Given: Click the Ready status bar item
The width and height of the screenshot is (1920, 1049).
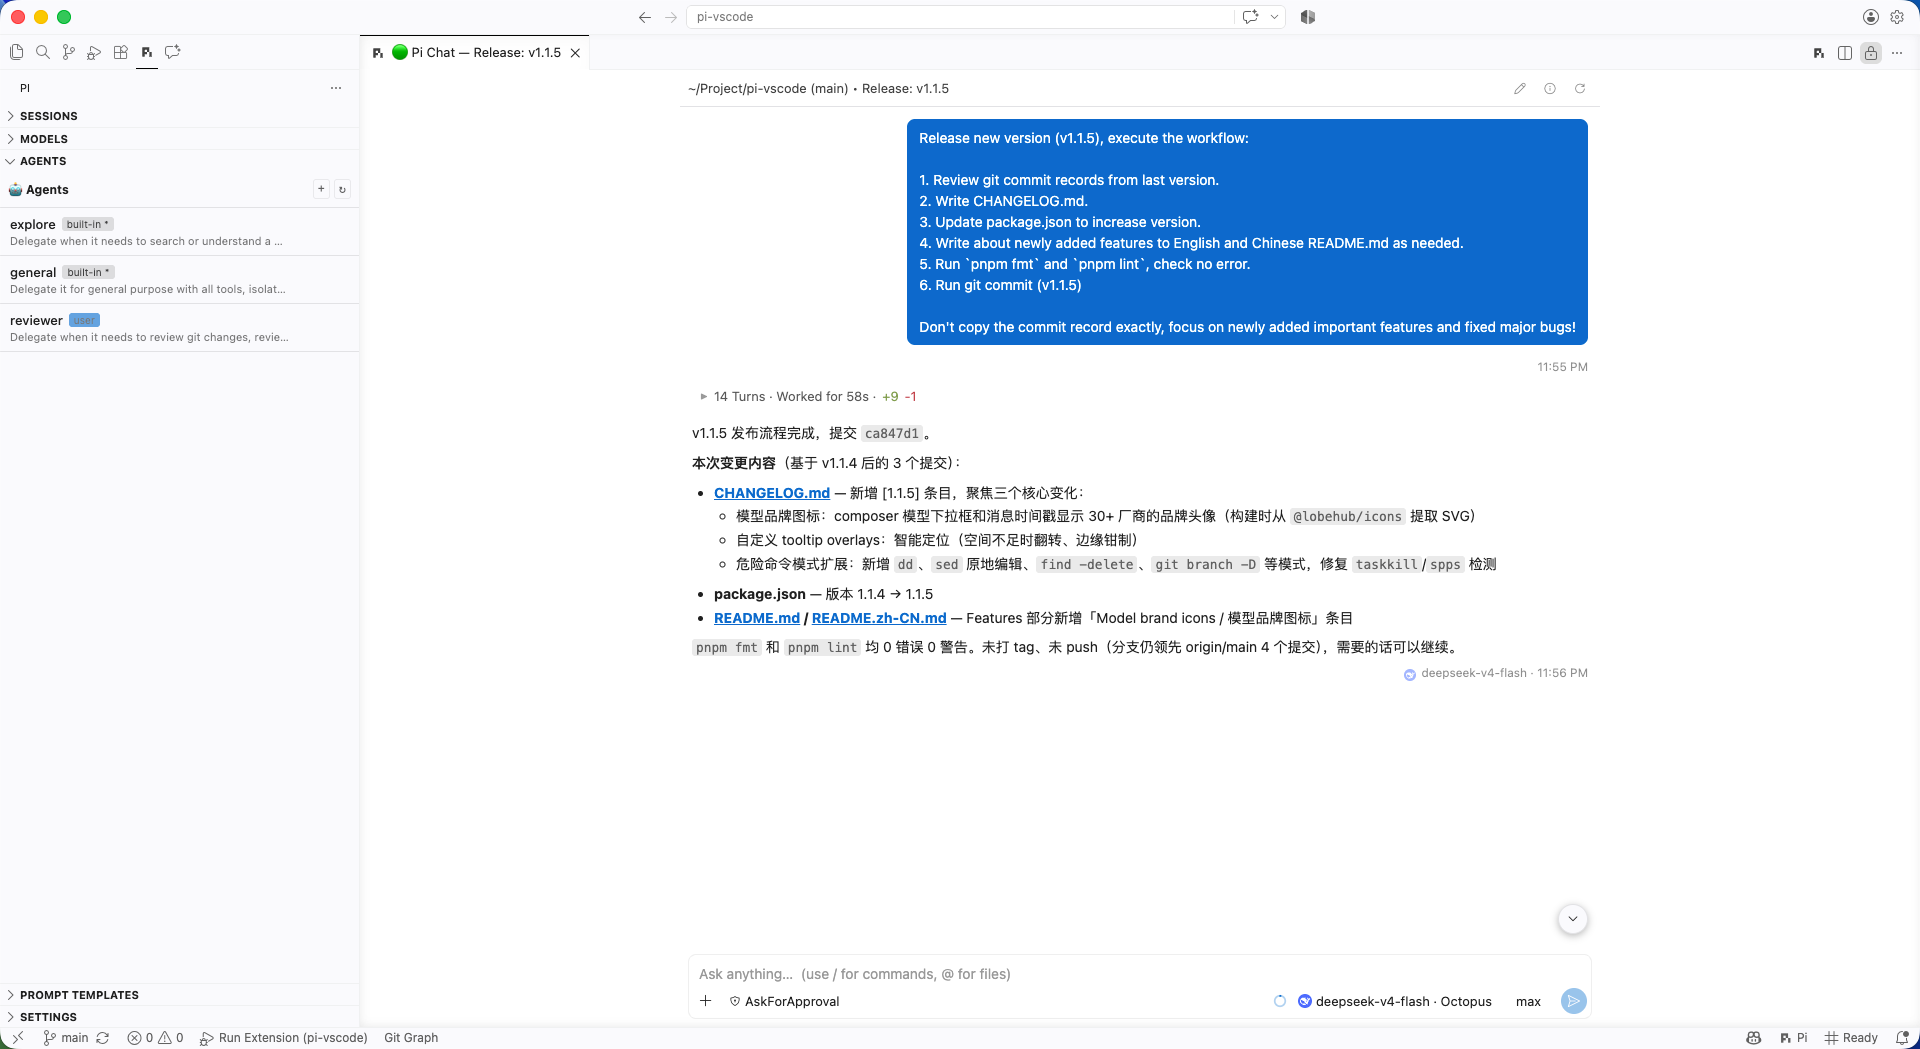Looking at the screenshot, I should click(1852, 1038).
